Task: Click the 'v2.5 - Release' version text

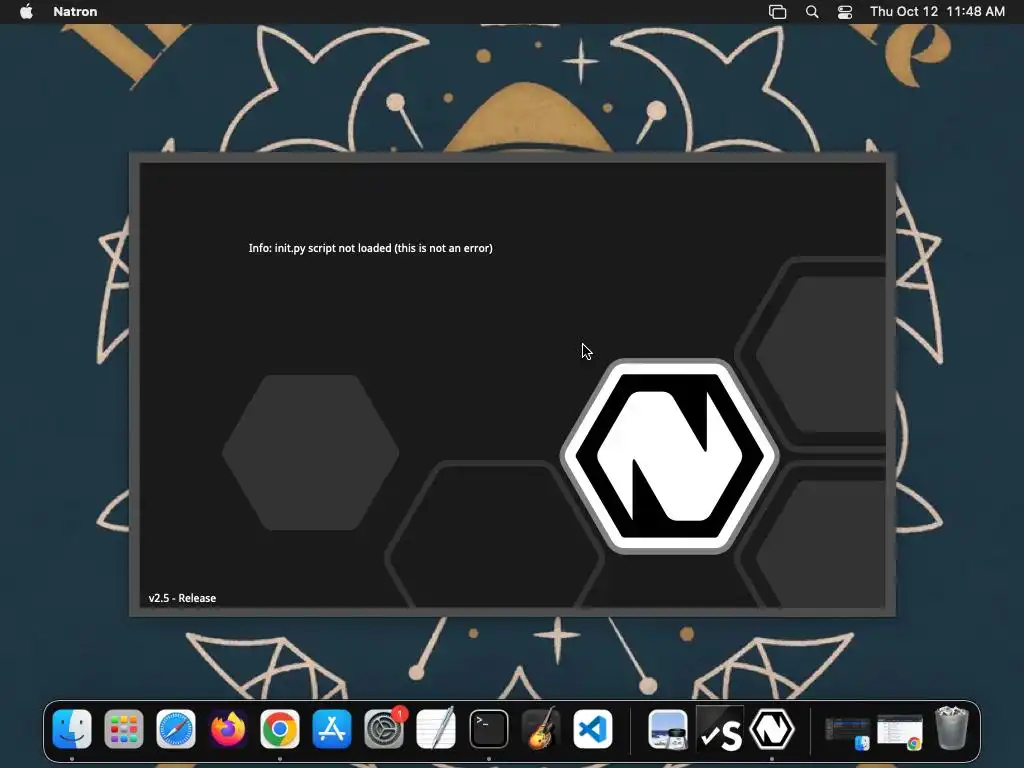Action: 182,598
